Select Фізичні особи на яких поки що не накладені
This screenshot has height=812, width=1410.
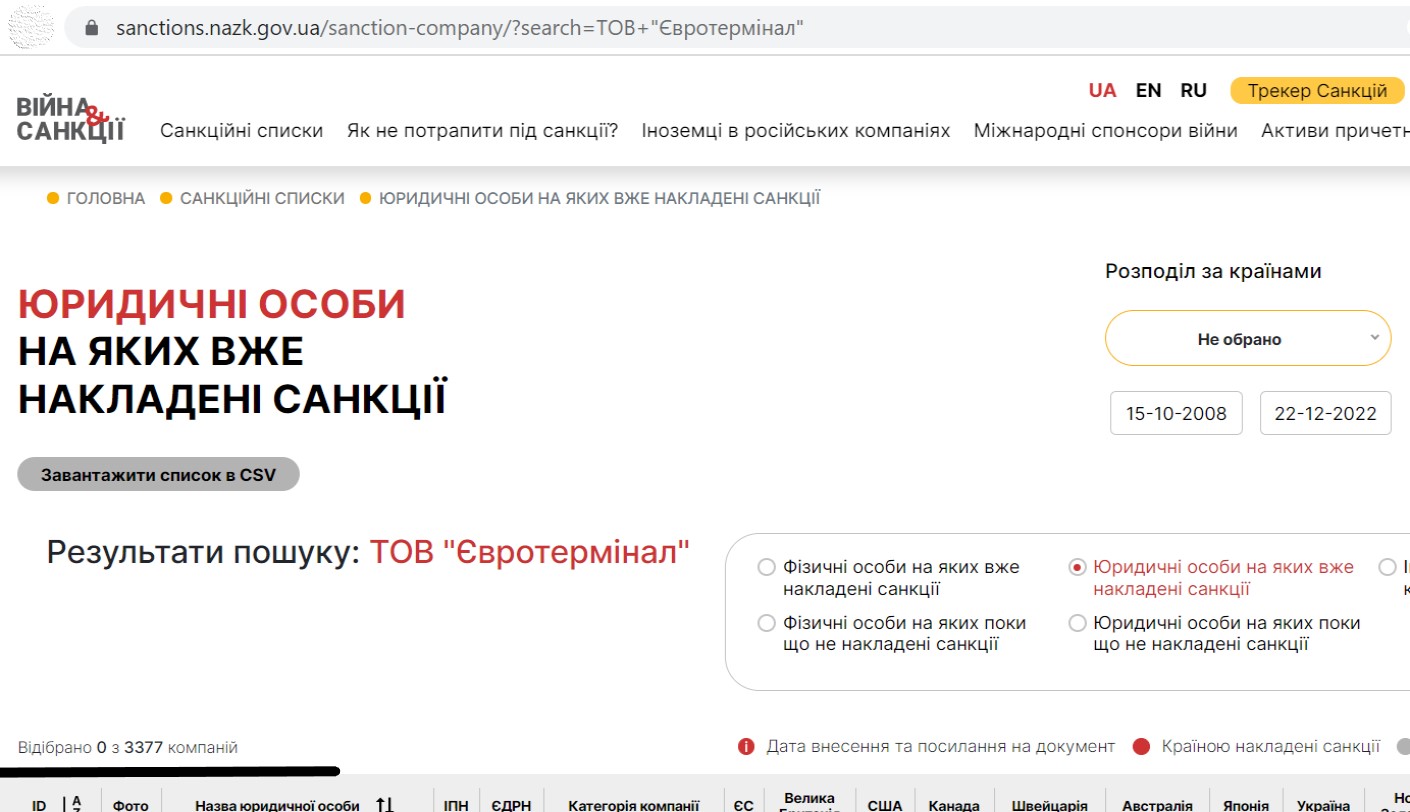766,623
